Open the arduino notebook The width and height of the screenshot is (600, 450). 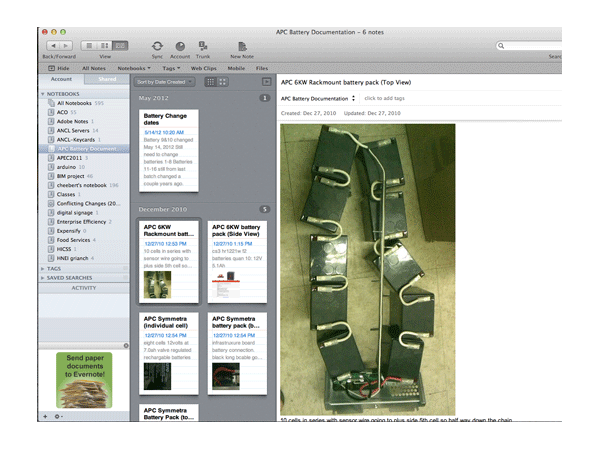pyautogui.click(x=84, y=167)
